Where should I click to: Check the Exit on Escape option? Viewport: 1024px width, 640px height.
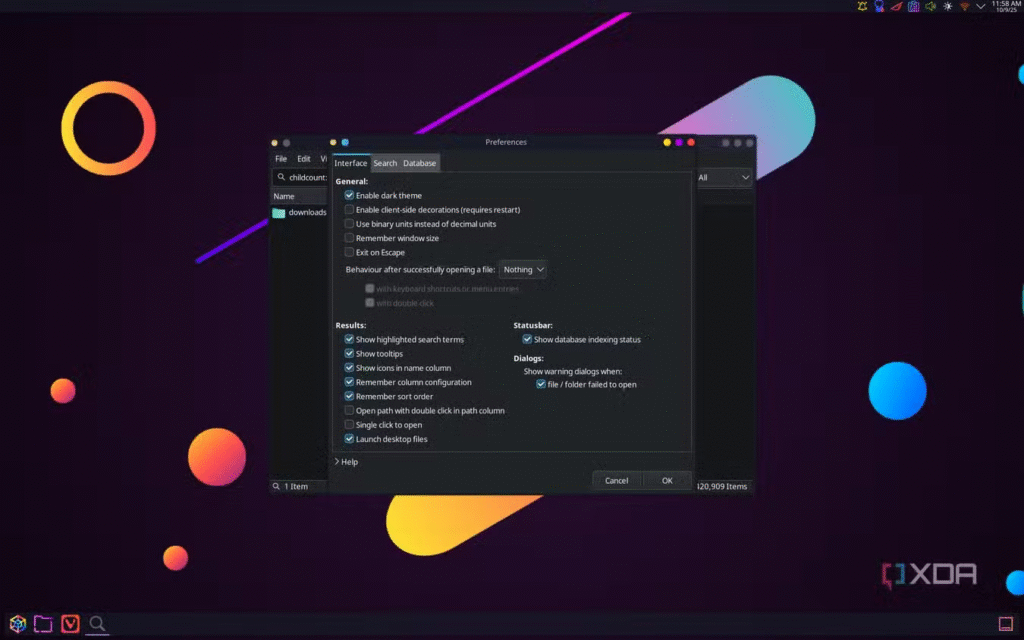[x=349, y=253]
